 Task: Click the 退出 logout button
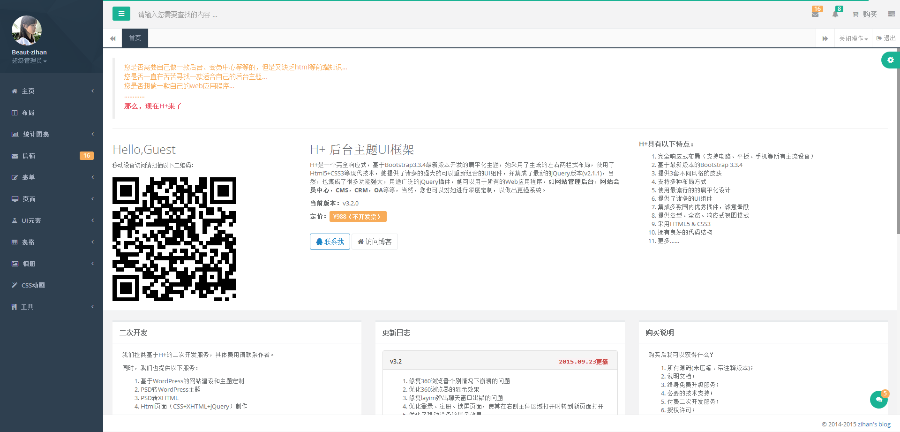(886, 38)
